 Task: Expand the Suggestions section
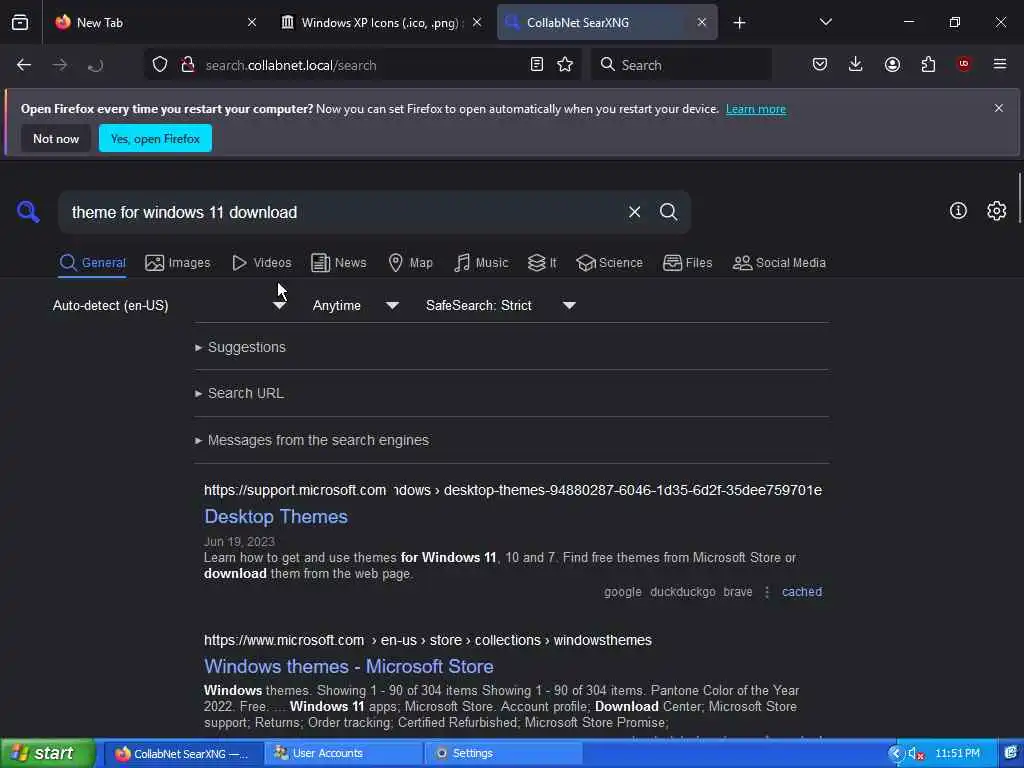click(241, 347)
